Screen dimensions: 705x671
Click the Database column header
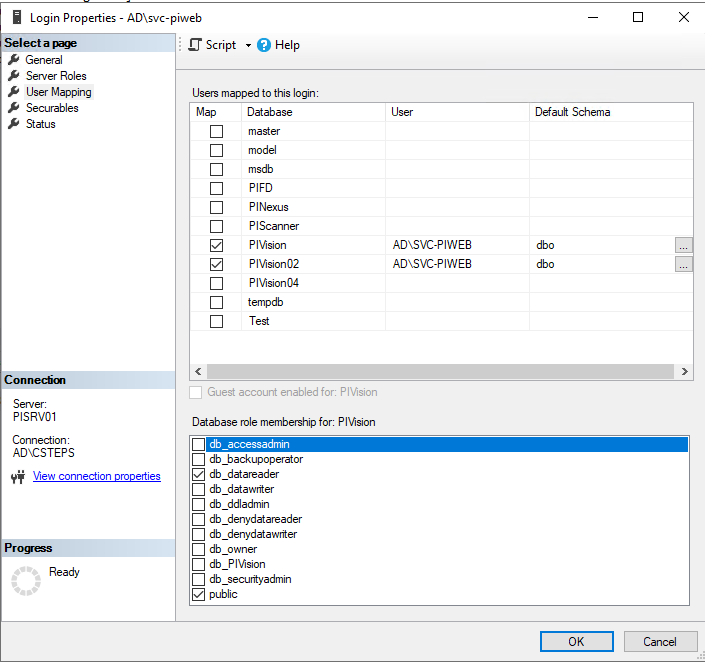[313, 112]
